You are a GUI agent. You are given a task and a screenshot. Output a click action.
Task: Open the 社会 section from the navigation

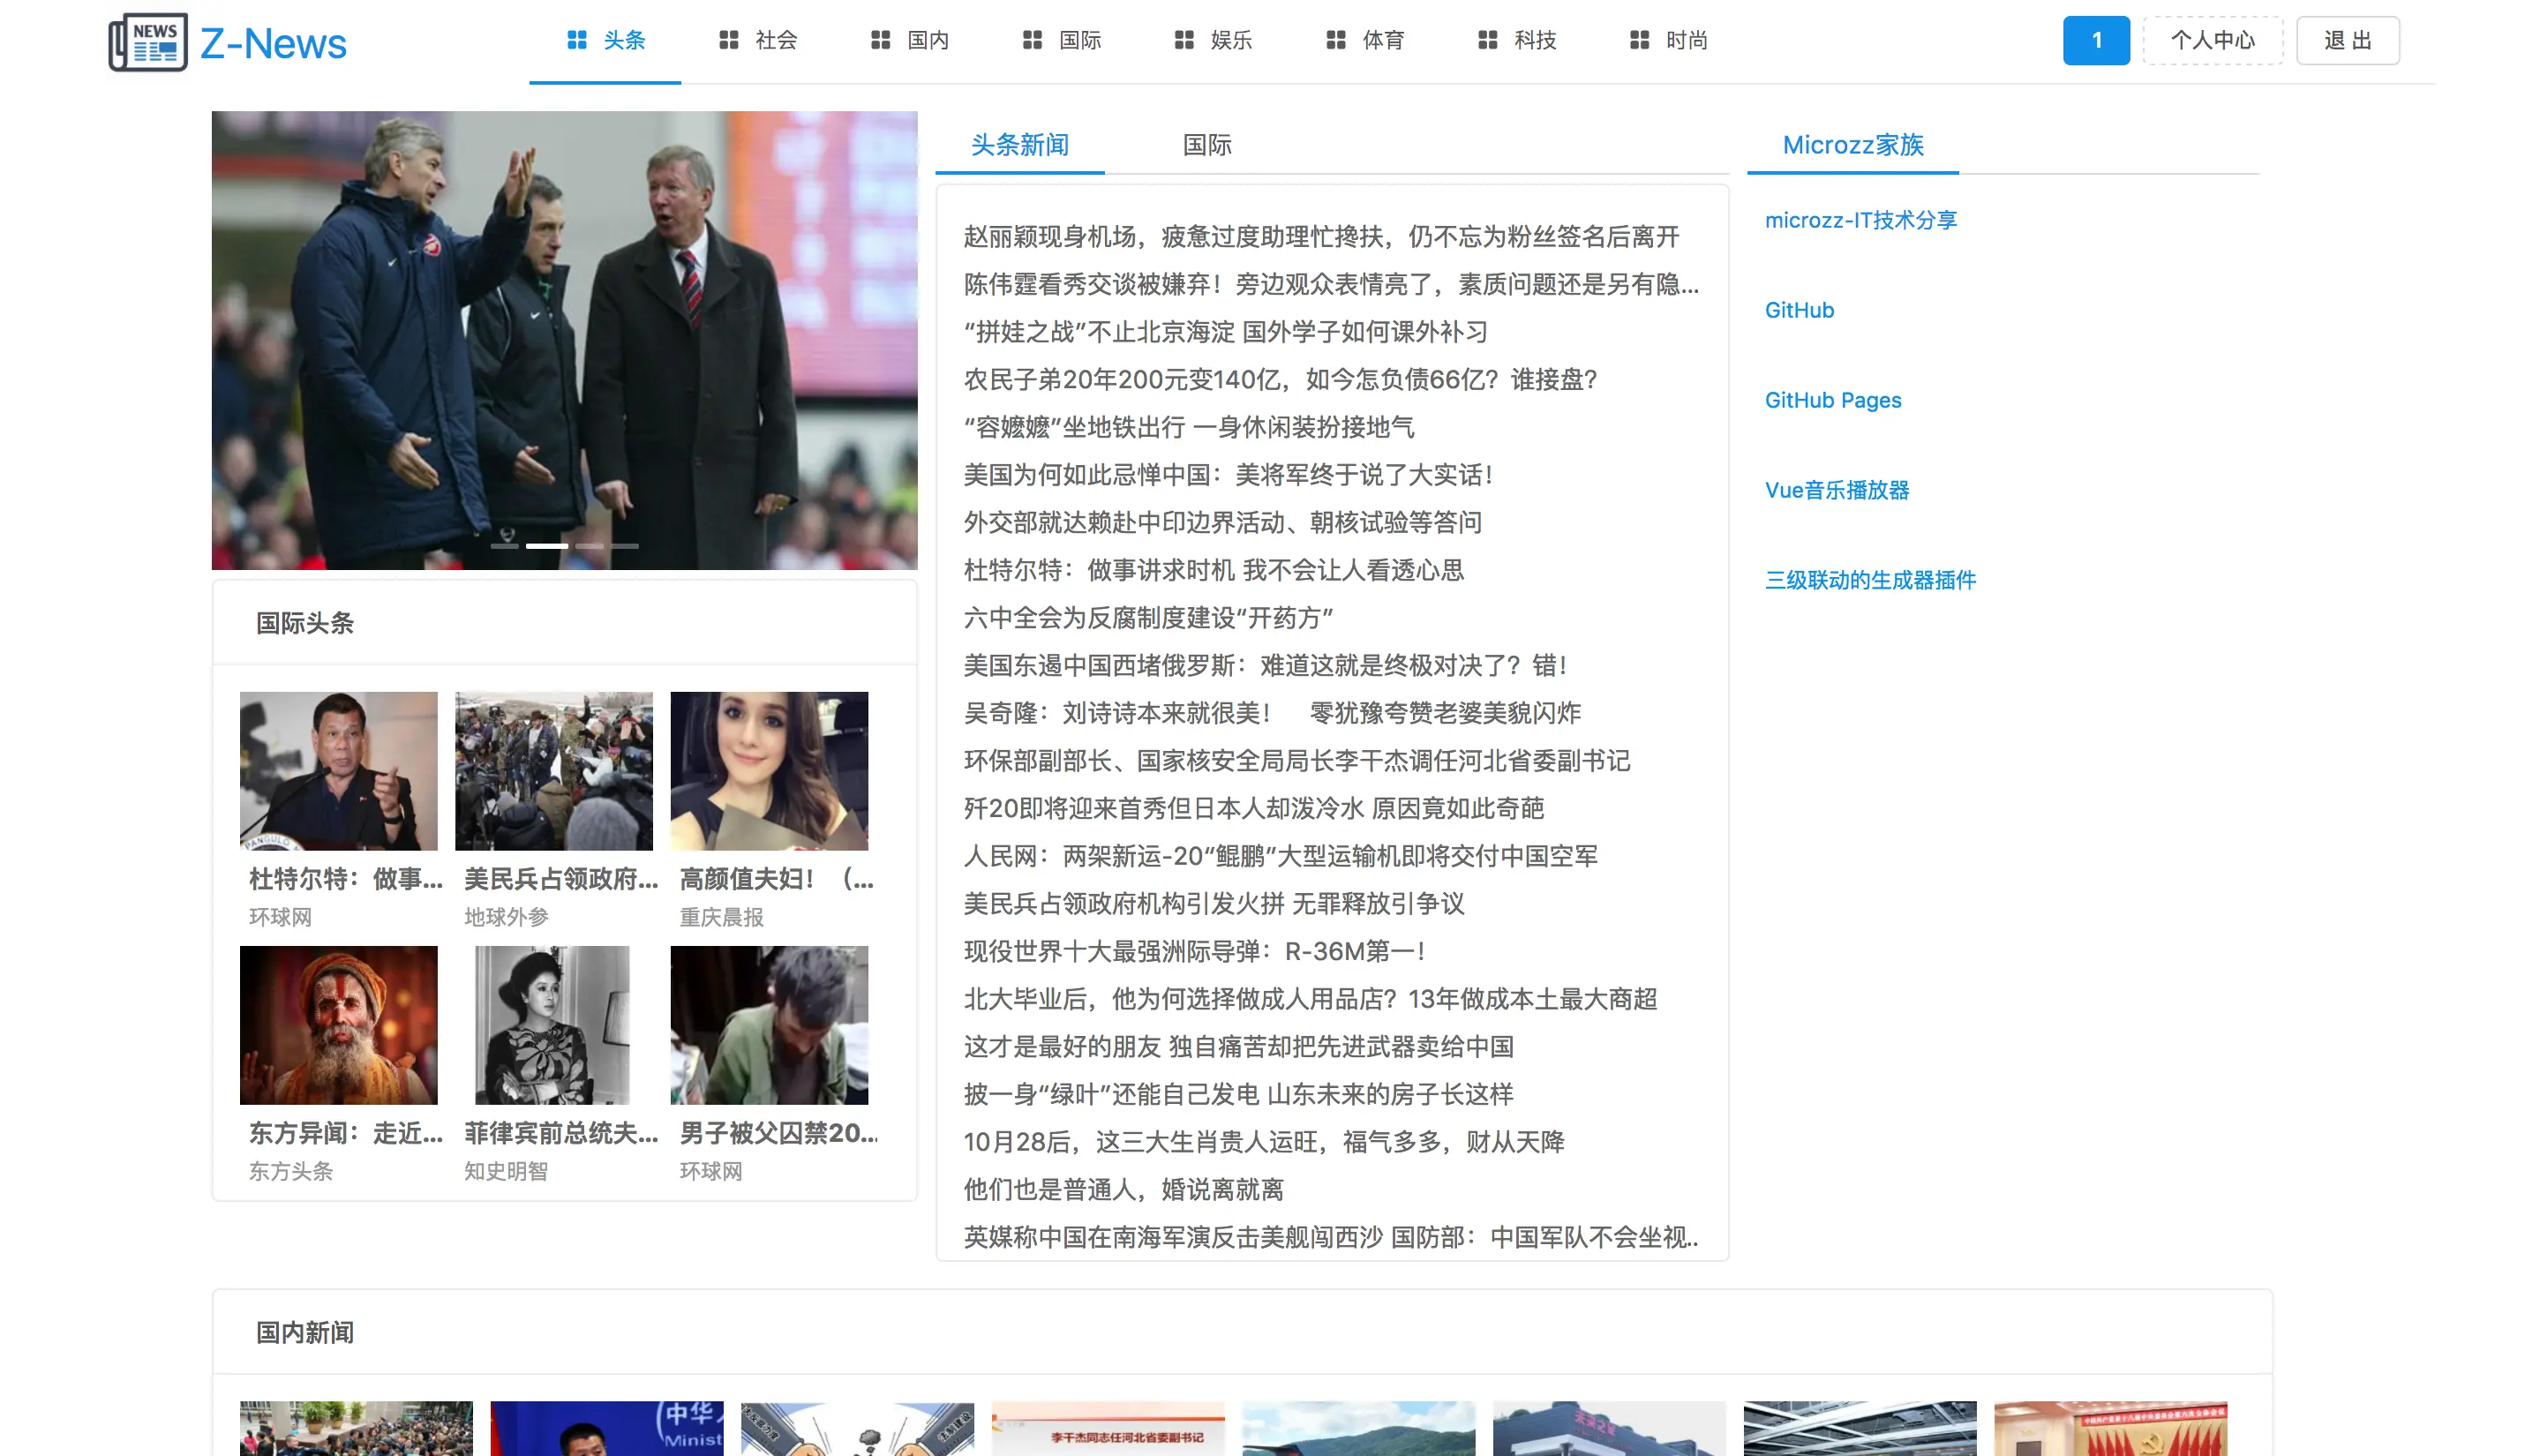click(x=775, y=41)
